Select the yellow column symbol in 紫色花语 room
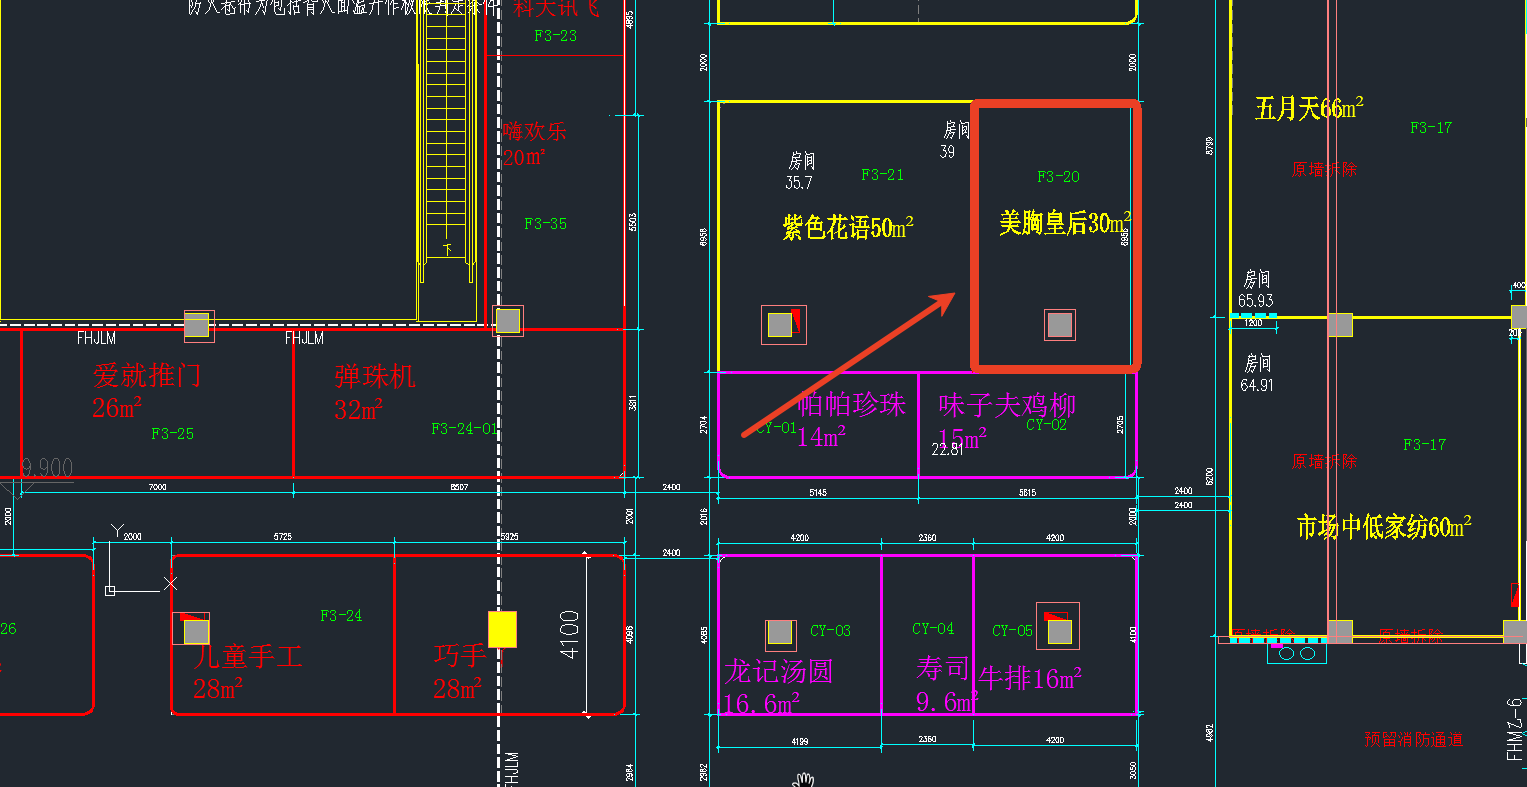Screen dimensions: 1527x787 pos(780,325)
